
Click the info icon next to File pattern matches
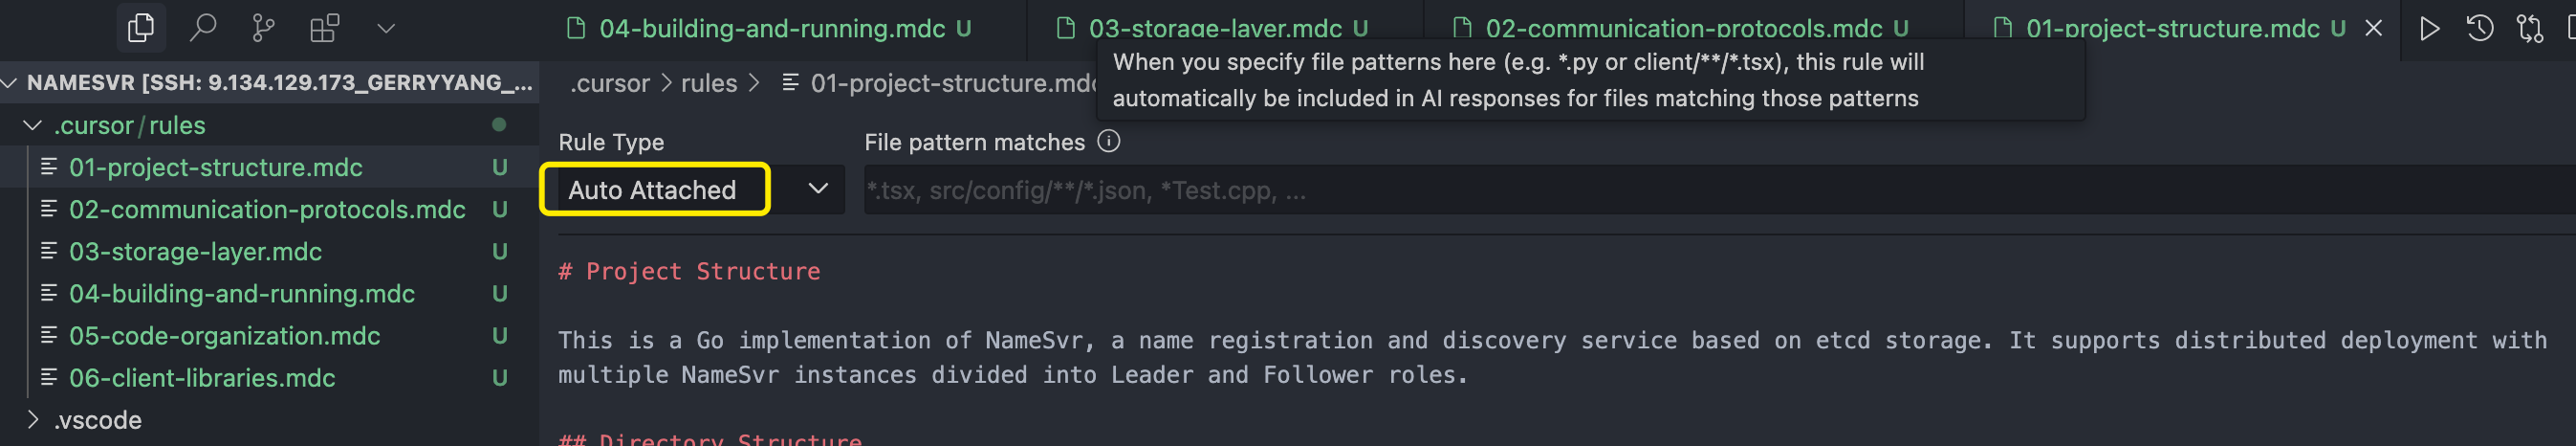[1108, 141]
